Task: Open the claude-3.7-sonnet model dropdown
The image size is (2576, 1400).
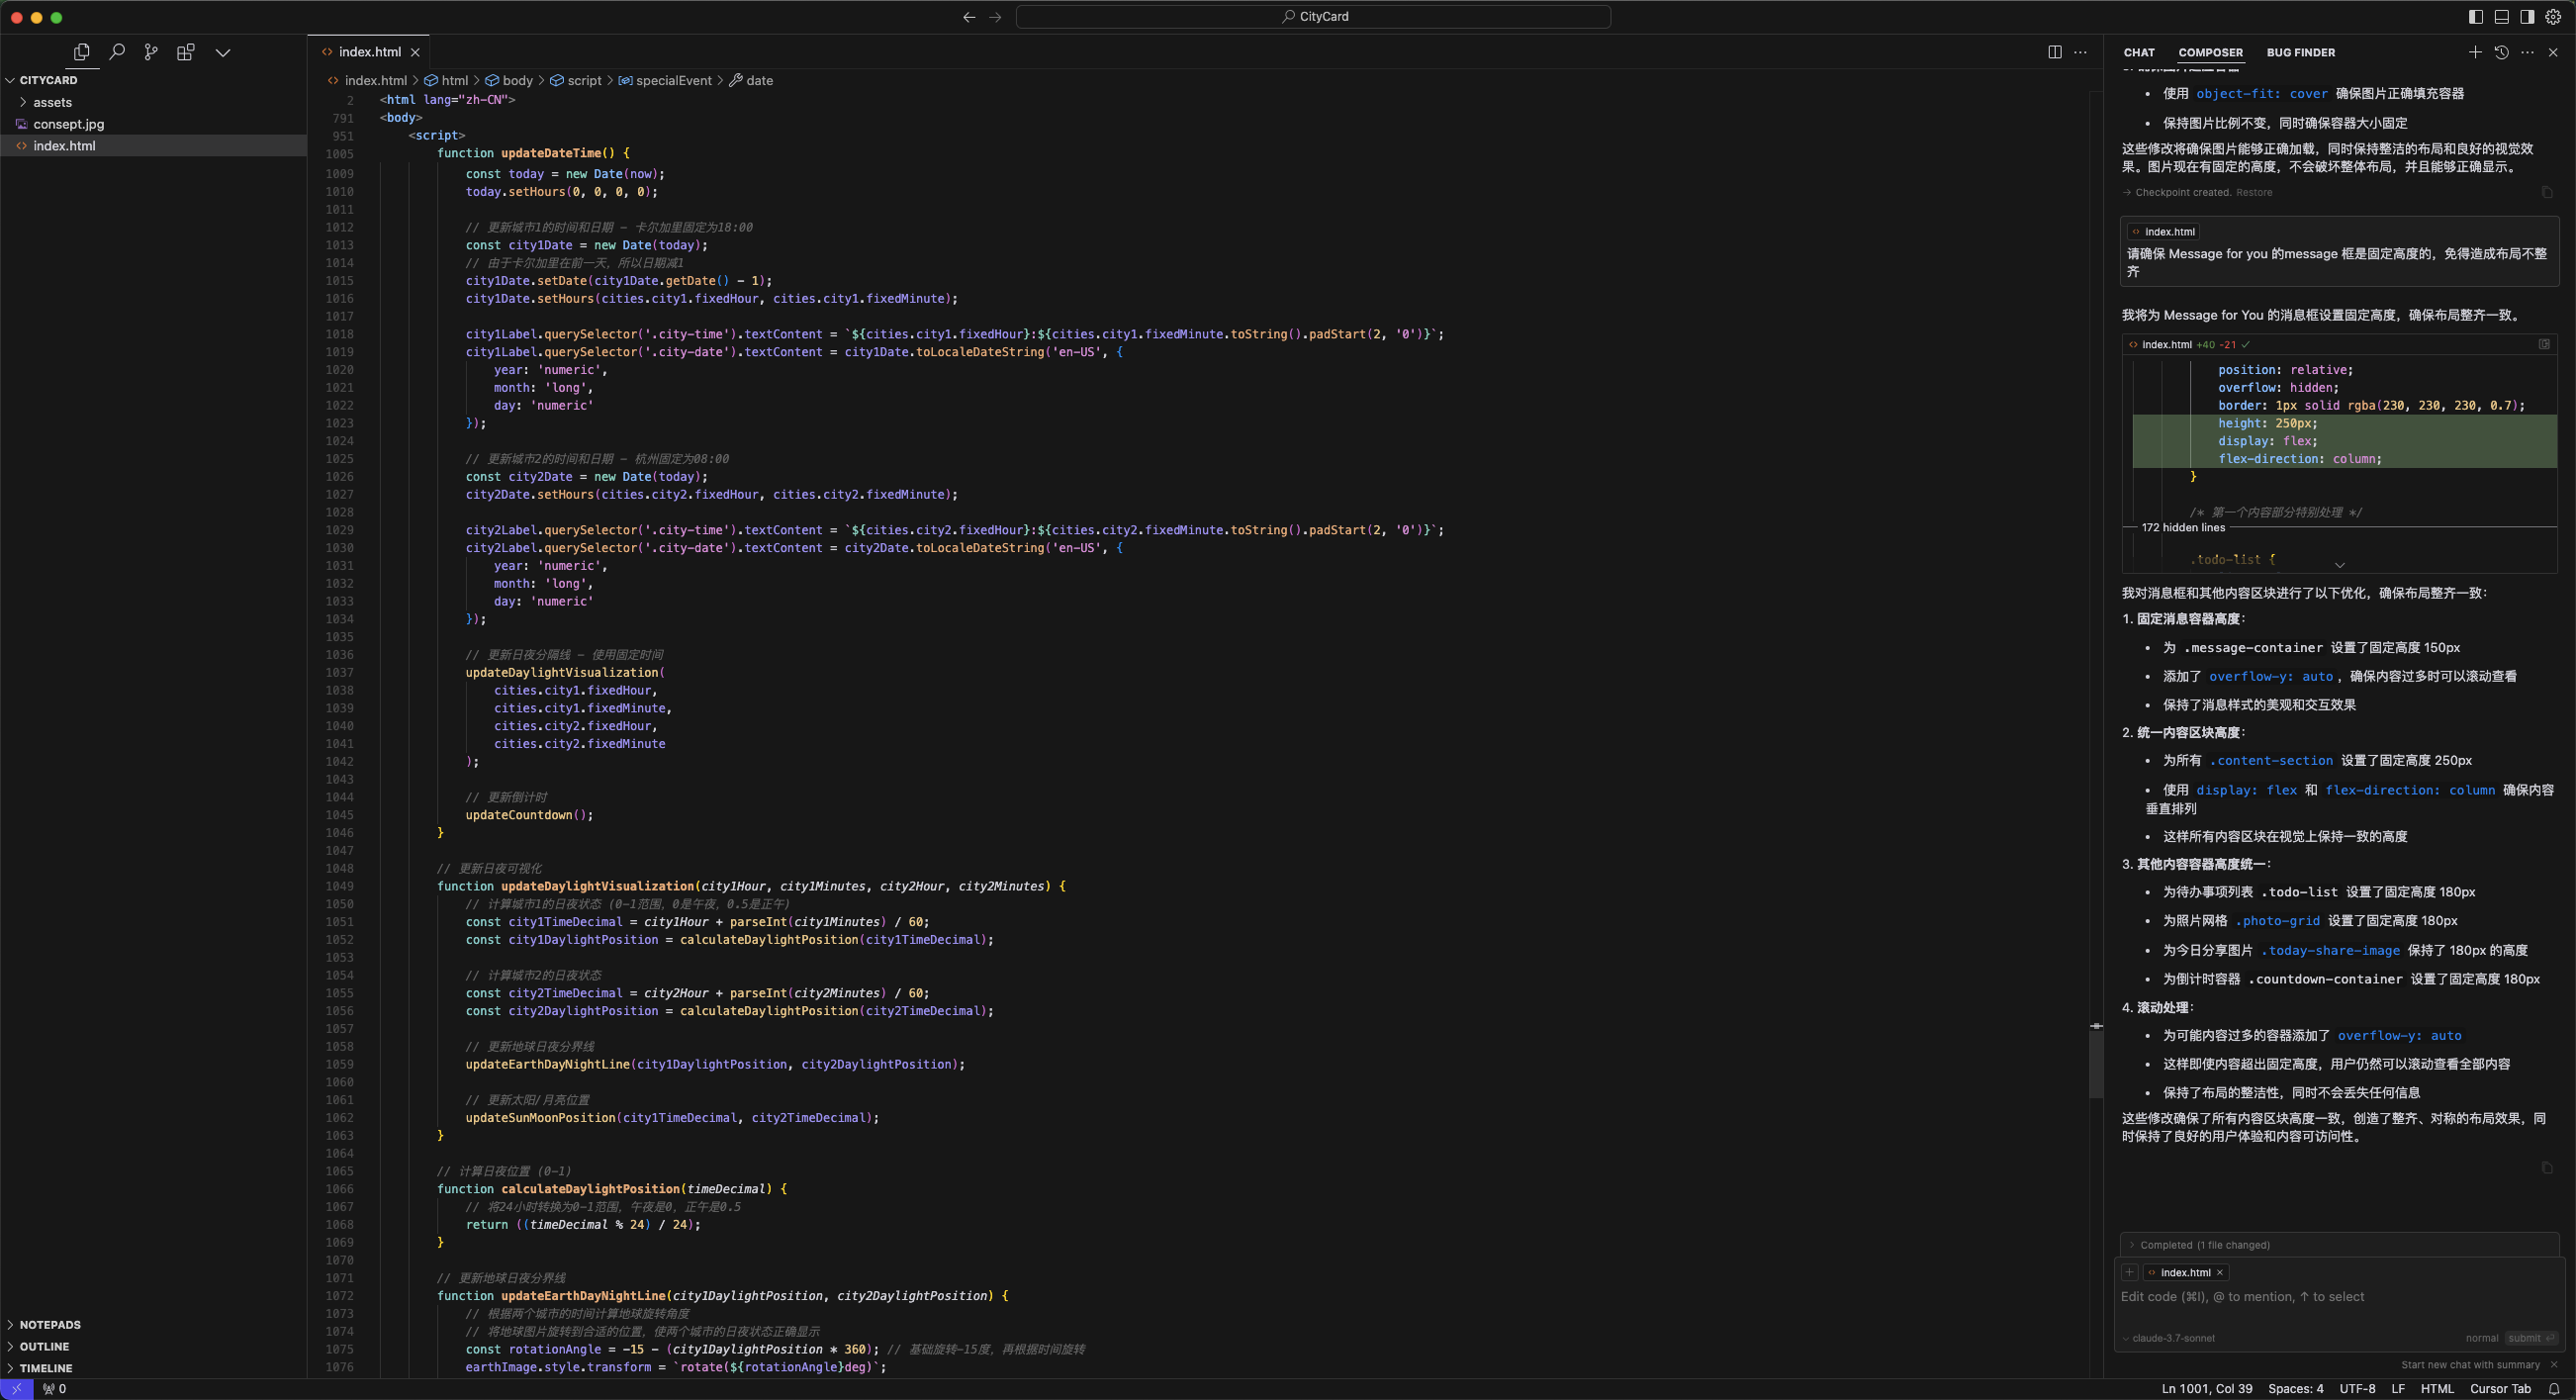Action: tap(2172, 1338)
